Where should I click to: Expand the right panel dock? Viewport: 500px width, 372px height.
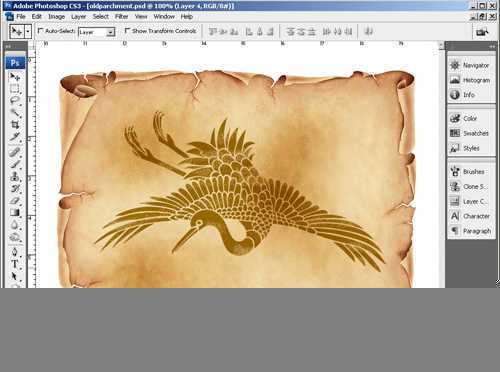(492, 46)
